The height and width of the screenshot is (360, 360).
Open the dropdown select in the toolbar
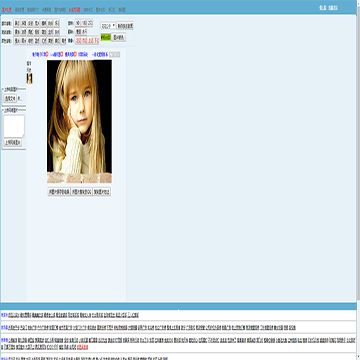[108, 26]
